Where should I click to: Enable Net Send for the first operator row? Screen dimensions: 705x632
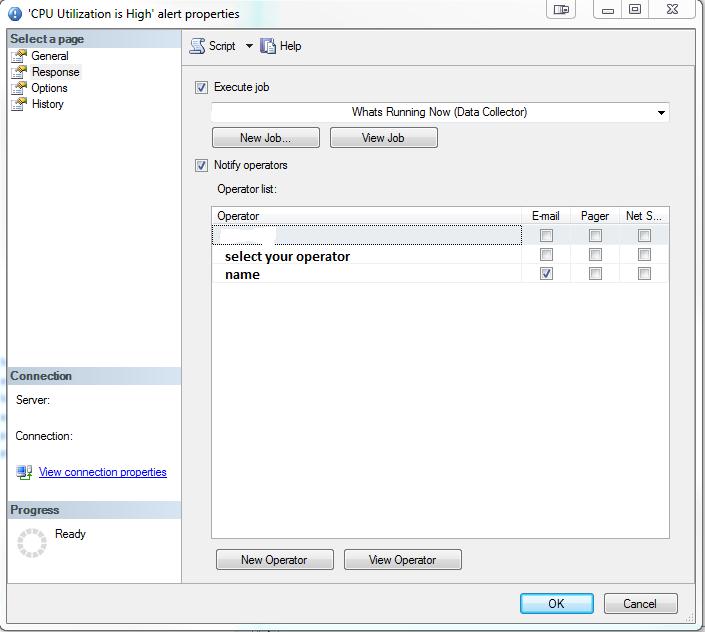[644, 235]
